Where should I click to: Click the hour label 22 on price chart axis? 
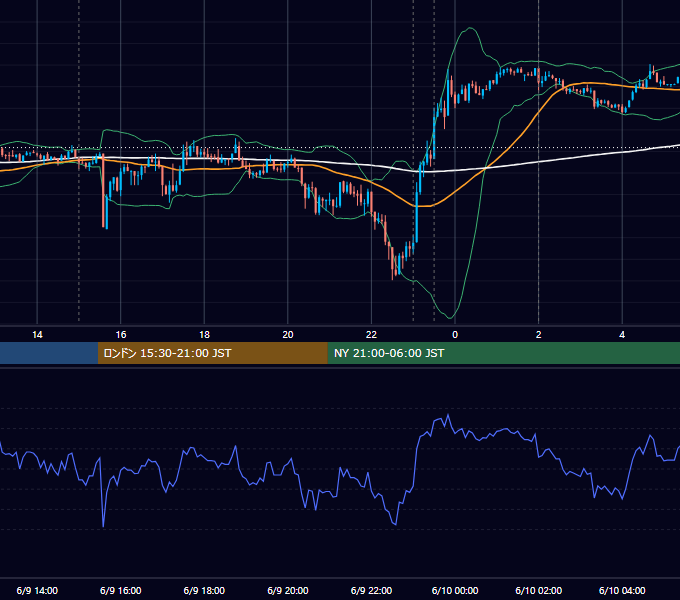(x=371, y=335)
